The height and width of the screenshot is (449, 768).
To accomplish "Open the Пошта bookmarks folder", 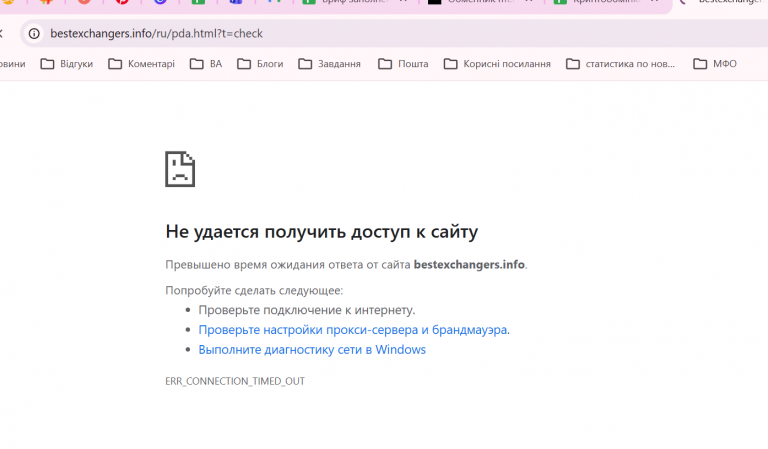I will click(404, 64).
